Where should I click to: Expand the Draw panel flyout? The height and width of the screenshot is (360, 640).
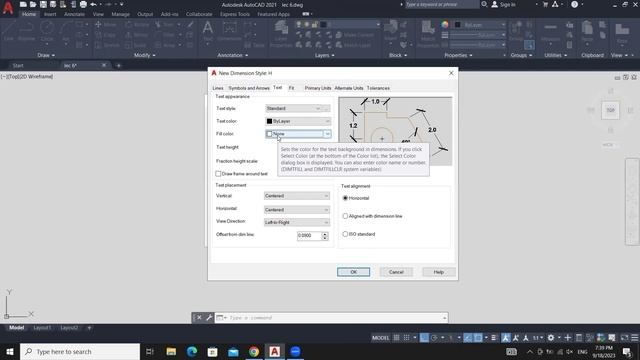point(46,55)
